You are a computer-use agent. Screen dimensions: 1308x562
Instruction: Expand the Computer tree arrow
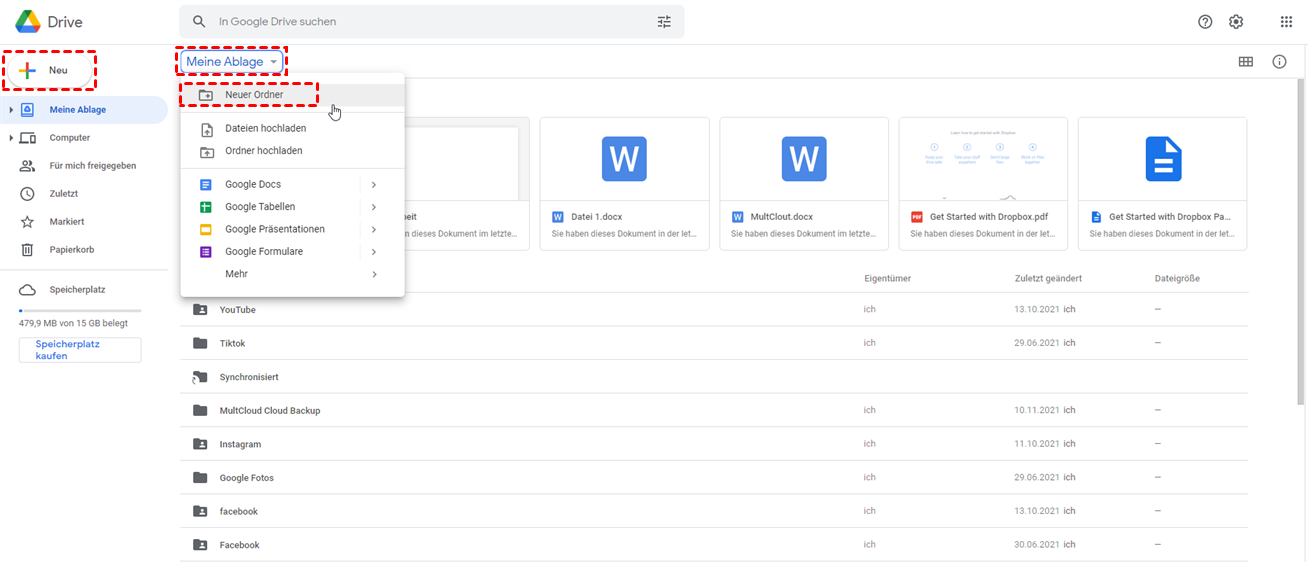pos(11,138)
